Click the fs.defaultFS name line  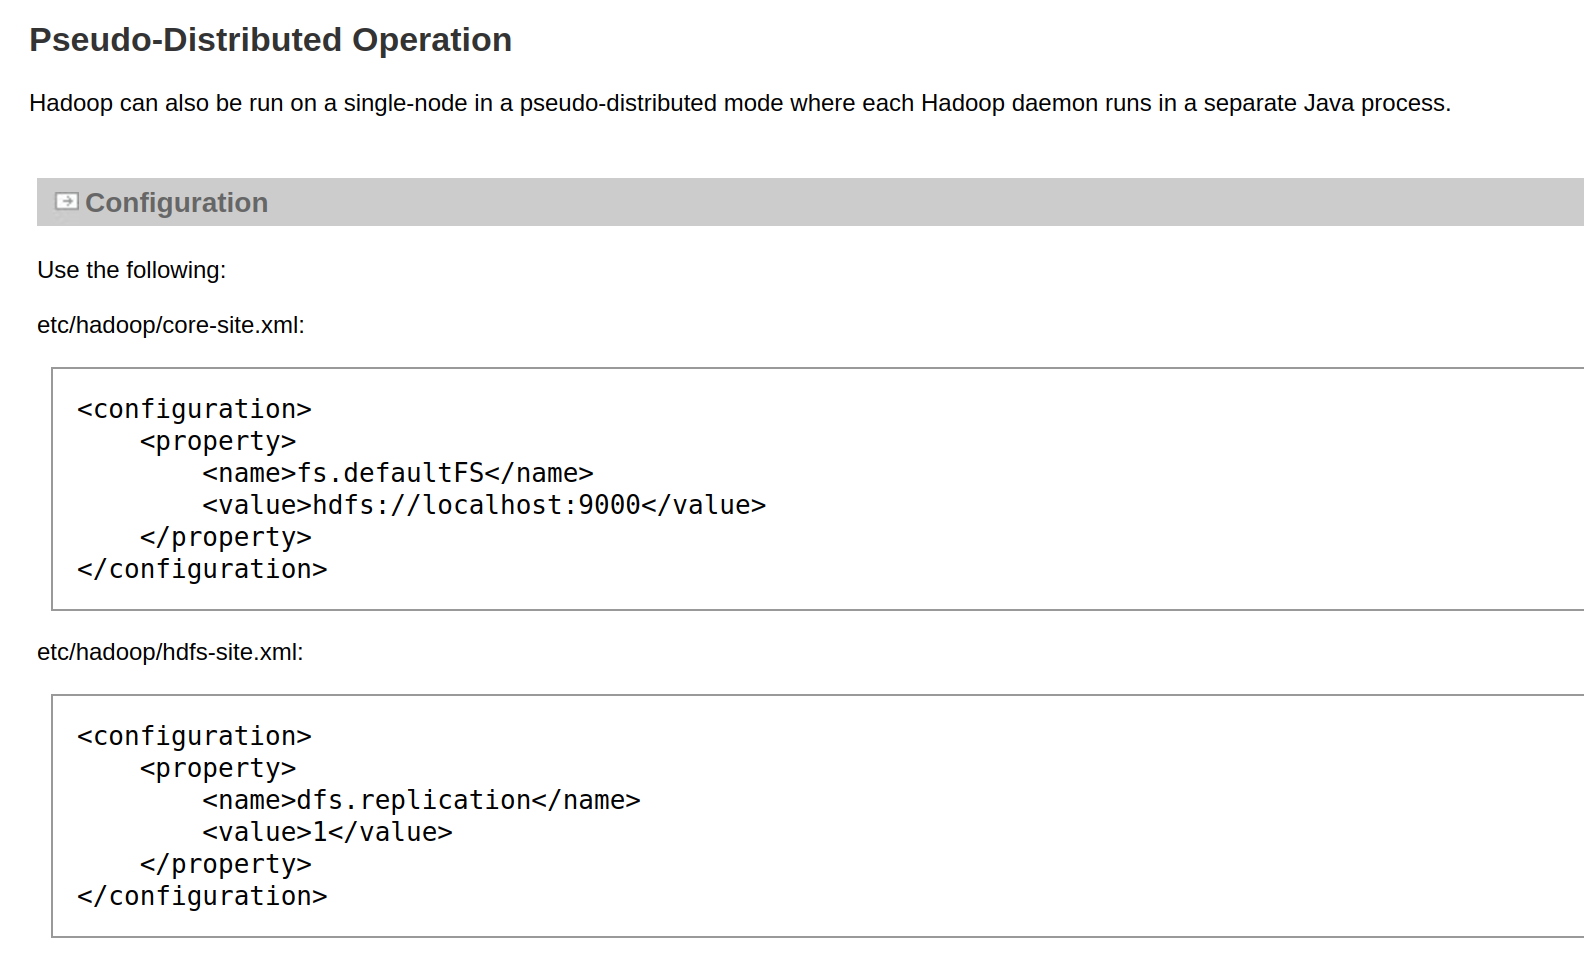pos(397,473)
